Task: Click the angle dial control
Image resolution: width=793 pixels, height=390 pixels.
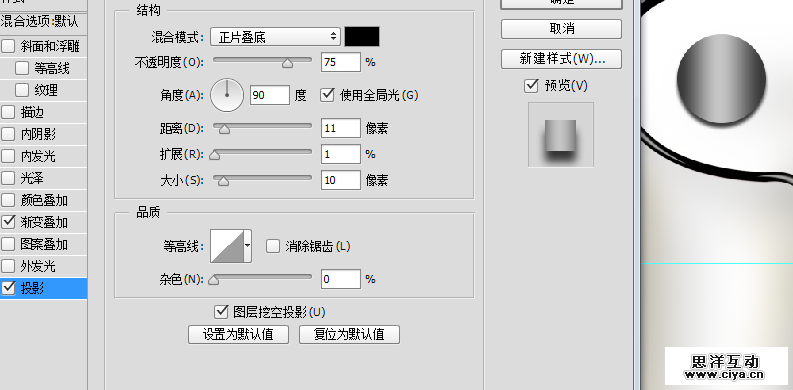Action: click(x=227, y=95)
